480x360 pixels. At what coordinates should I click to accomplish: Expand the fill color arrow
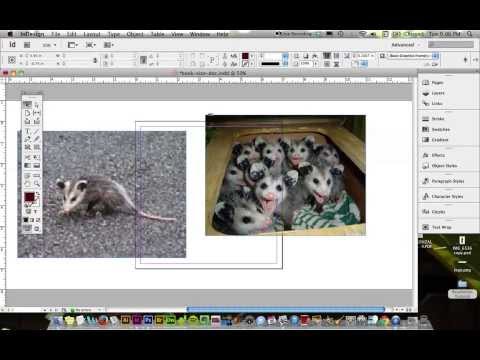(252, 56)
